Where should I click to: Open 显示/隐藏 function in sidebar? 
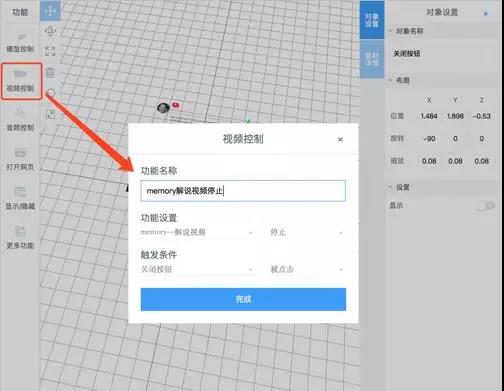click(20, 199)
